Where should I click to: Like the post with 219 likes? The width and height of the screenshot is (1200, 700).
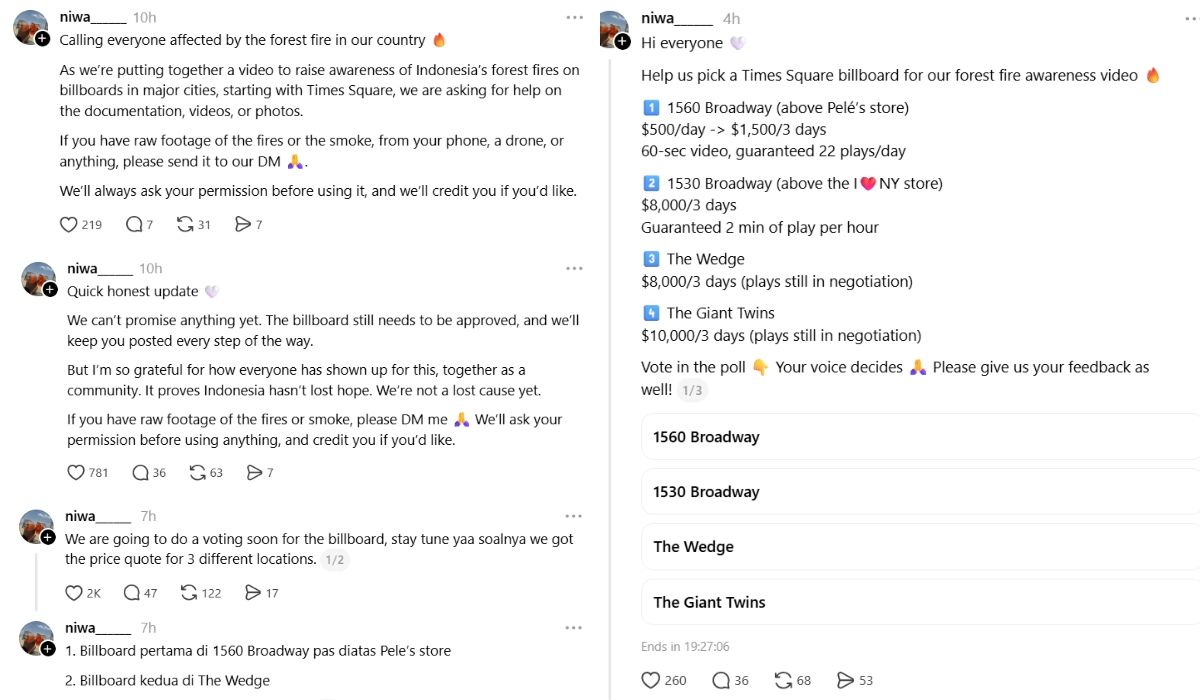click(x=81, y=224)
